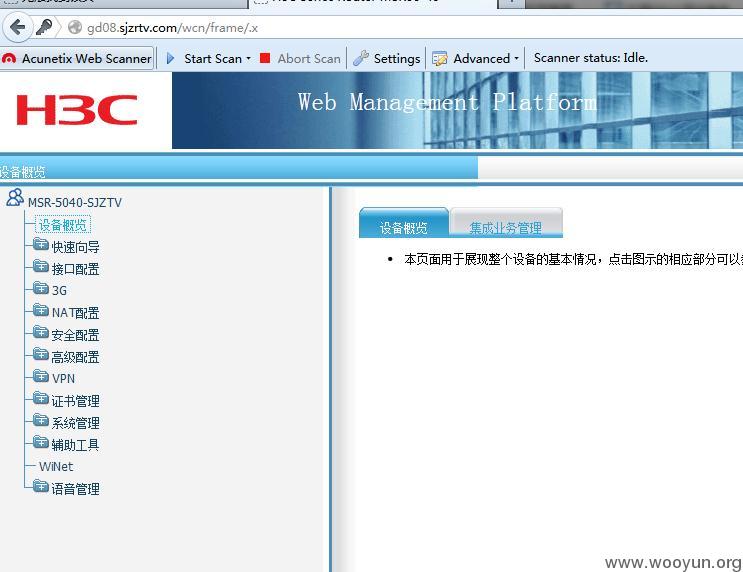Click the globe icon in the address bar
This screenshot has width=743, height=572.
pos(75,27)
